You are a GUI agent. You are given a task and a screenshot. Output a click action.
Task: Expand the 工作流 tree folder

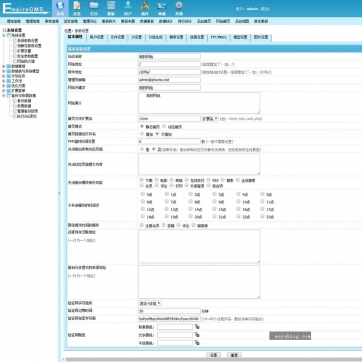coord(4,81)
